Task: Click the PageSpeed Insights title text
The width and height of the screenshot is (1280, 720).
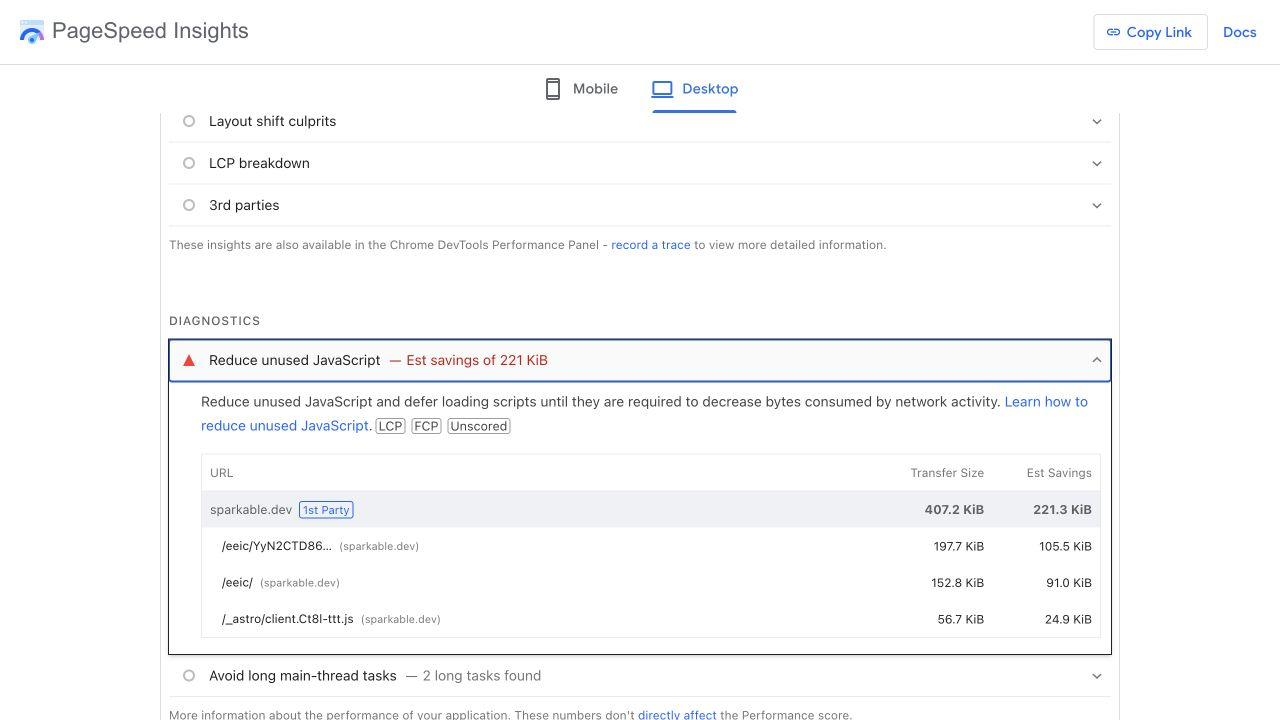Action: (150, 31)
